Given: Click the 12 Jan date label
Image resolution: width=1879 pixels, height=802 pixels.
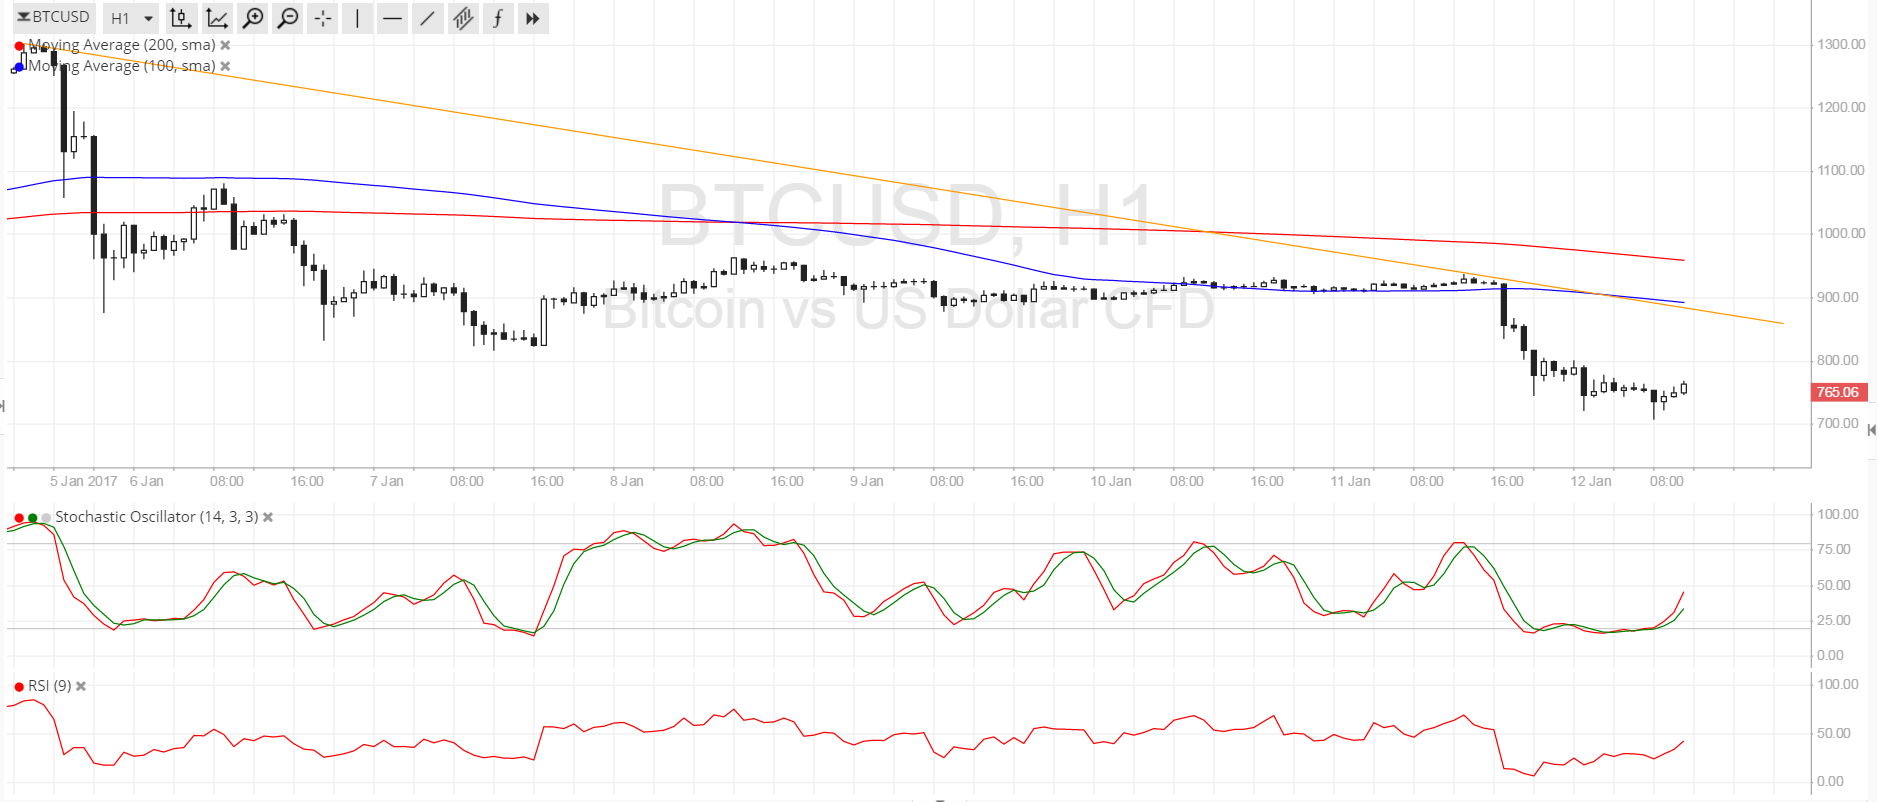Looking at the screenshot, I should (1590, 481).
